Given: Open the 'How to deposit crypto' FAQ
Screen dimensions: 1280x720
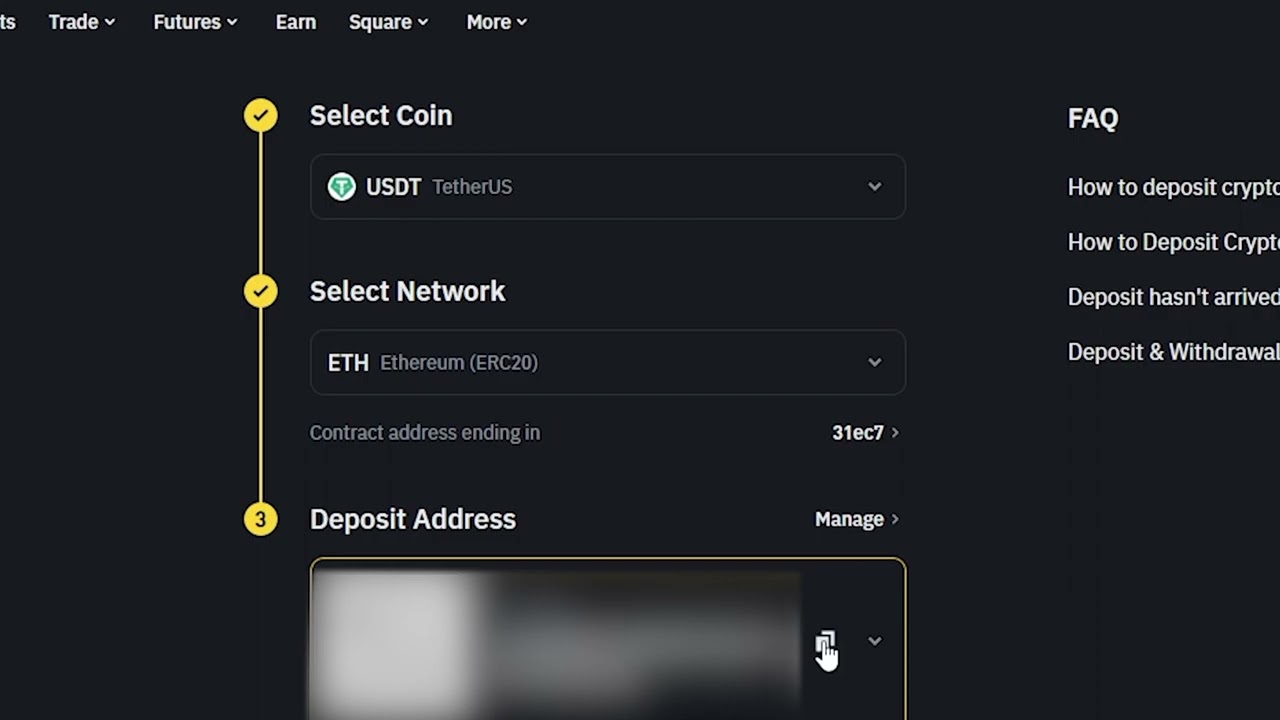Looking at the screenshot, I should [1173, 187].
